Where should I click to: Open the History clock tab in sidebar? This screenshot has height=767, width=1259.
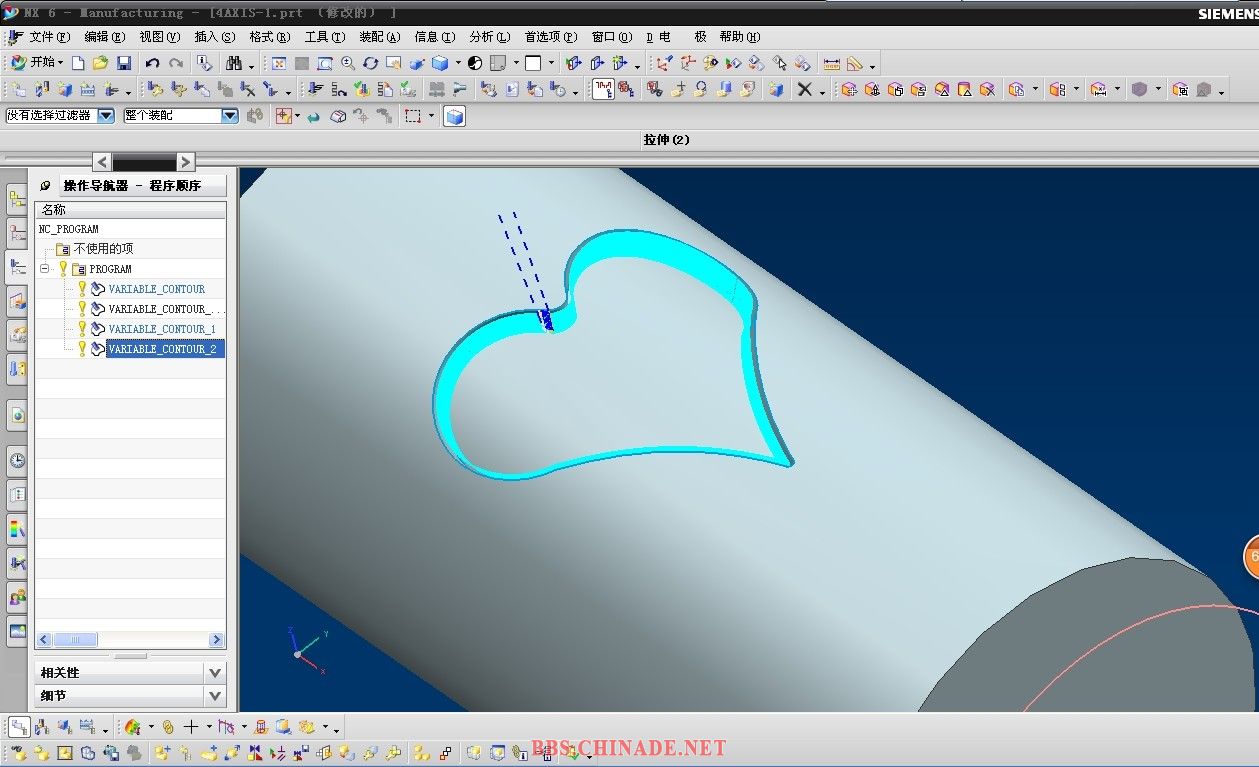pos(17,461)
